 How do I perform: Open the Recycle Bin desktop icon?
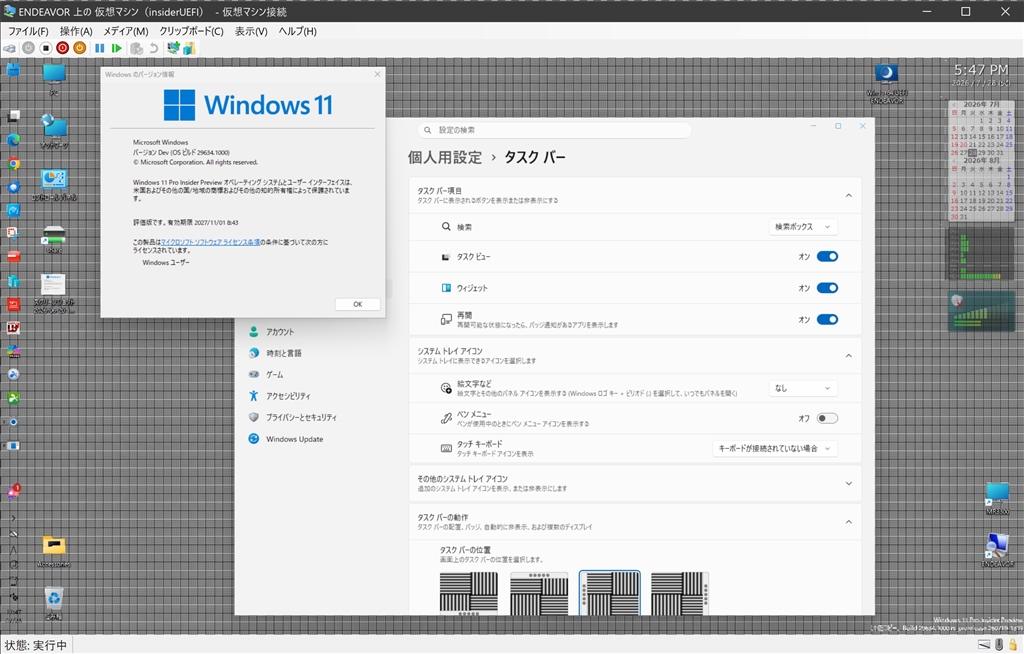click(x=54, y=603)
